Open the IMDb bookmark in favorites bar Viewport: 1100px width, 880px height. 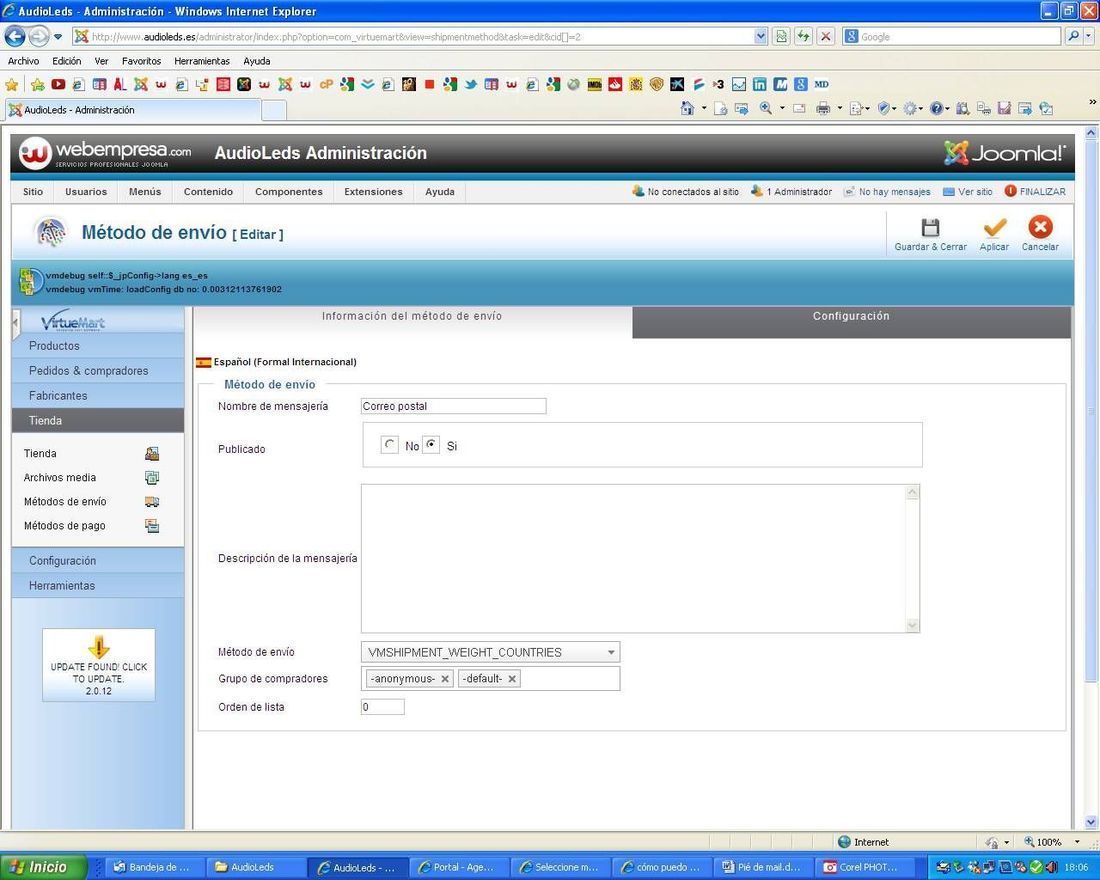click(x=594, y=84)
